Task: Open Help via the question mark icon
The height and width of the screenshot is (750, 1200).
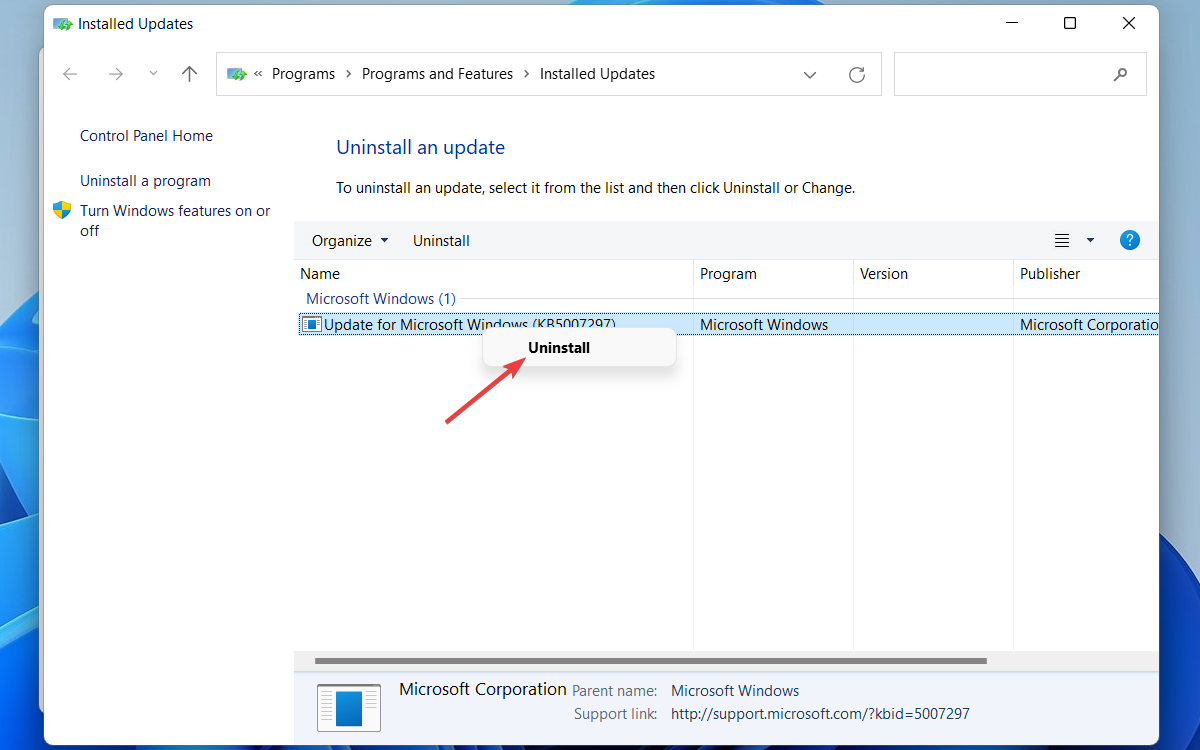Action: (1129, 240)
